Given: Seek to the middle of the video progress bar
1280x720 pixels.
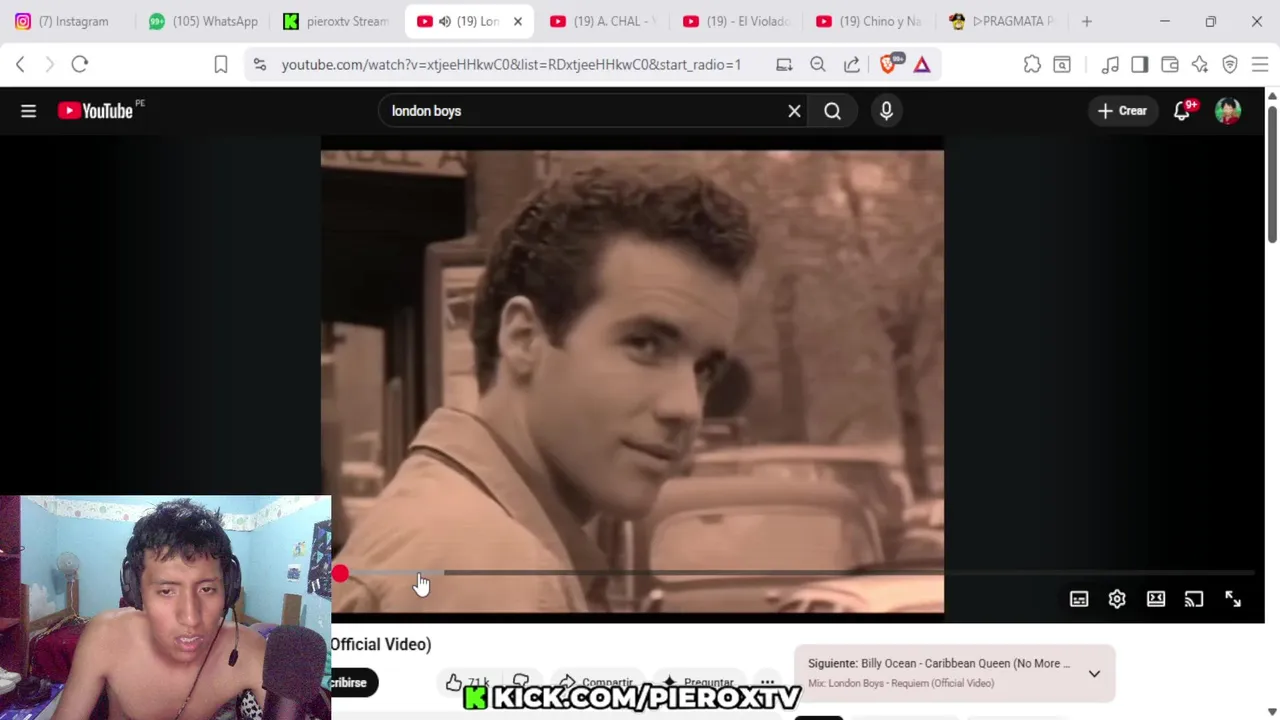Looking at the screenshot, I should pyautogui.click(x=795, y=574).
